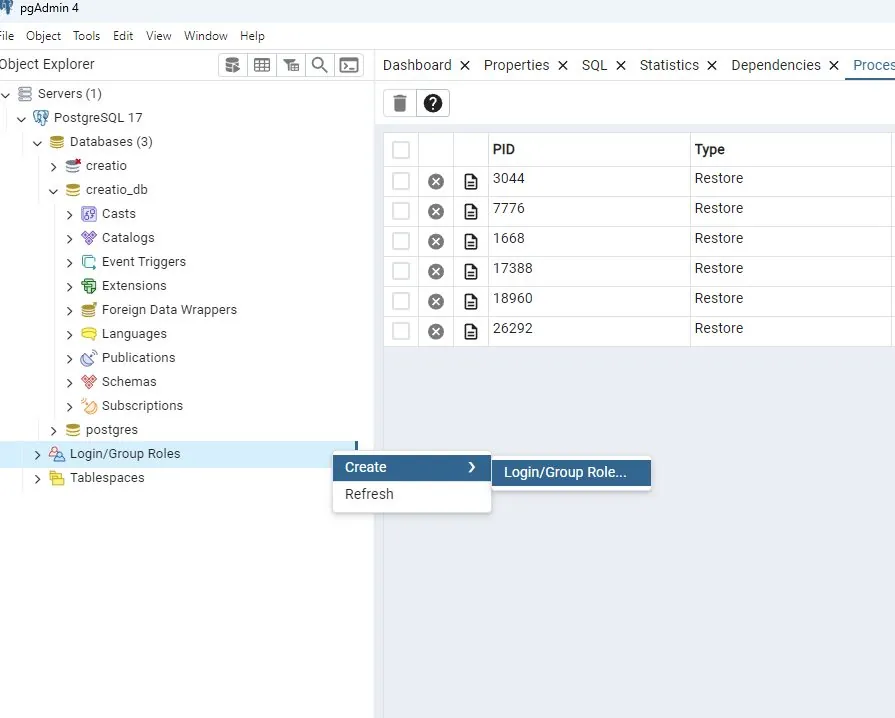The height and width of the screenshot is (718, 895).
Task: Expand the Login/Group Roles node
Action: [38, 454]
